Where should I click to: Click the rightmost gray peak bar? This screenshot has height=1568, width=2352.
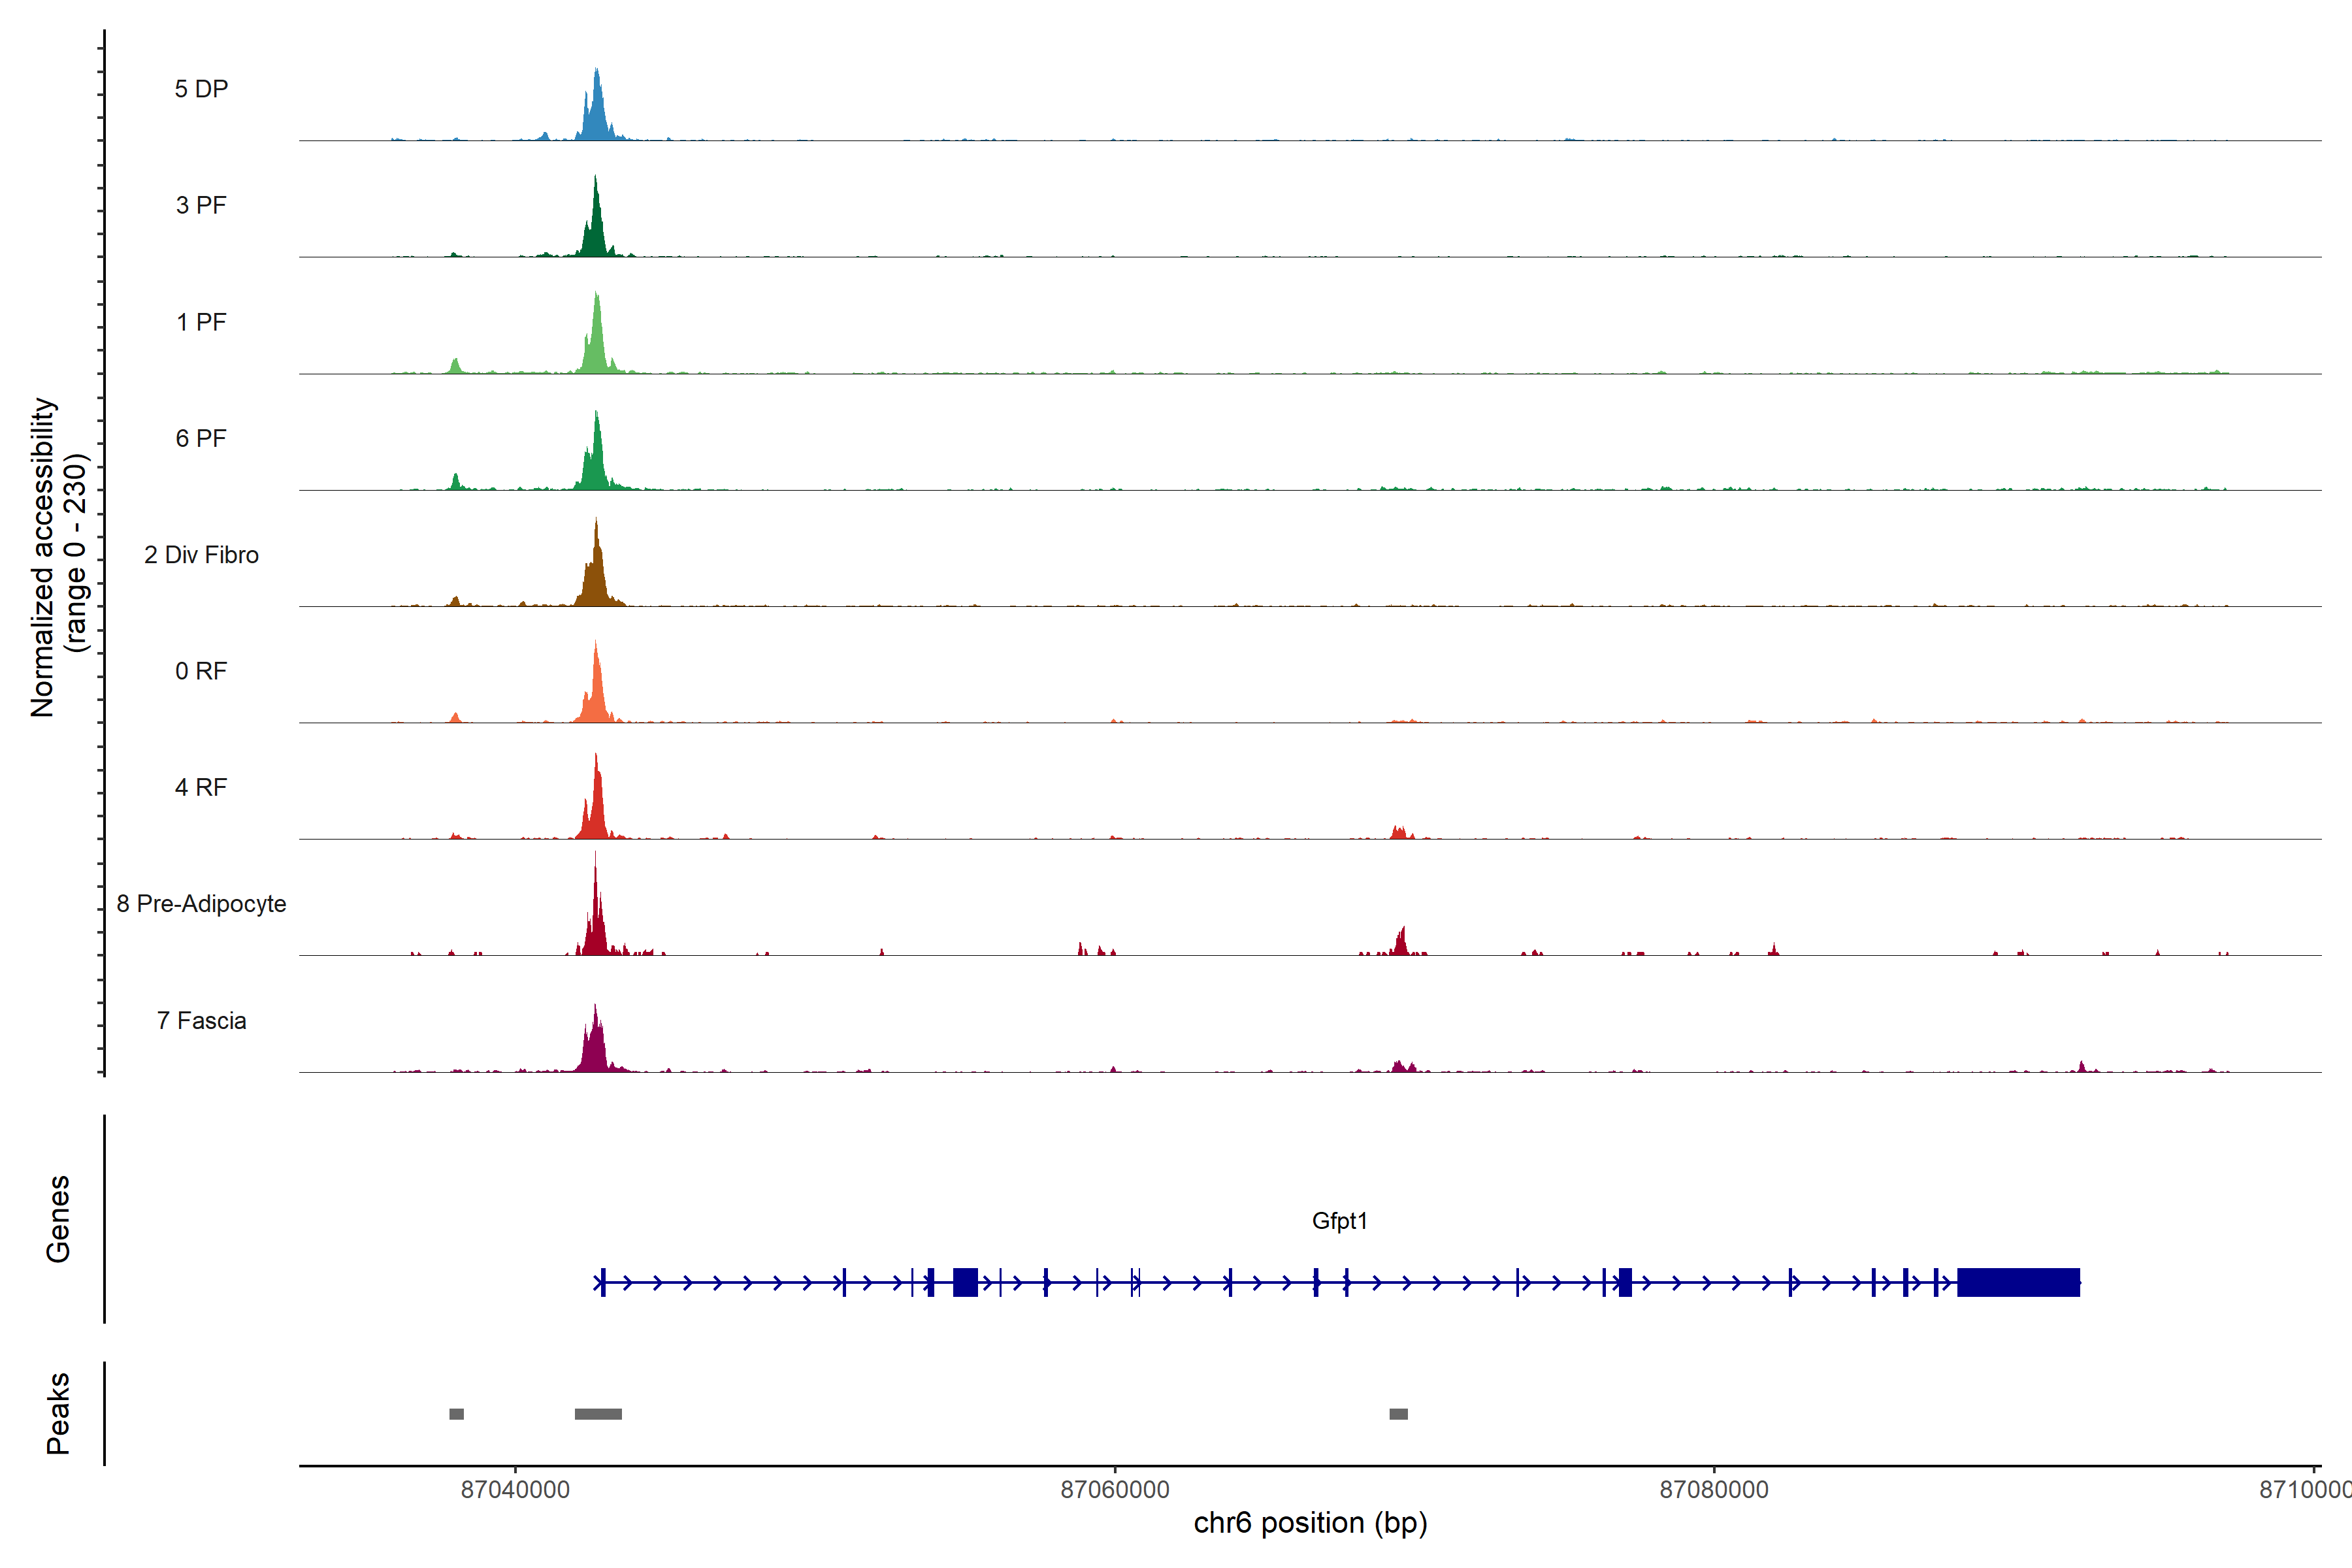[1398, 1414]
